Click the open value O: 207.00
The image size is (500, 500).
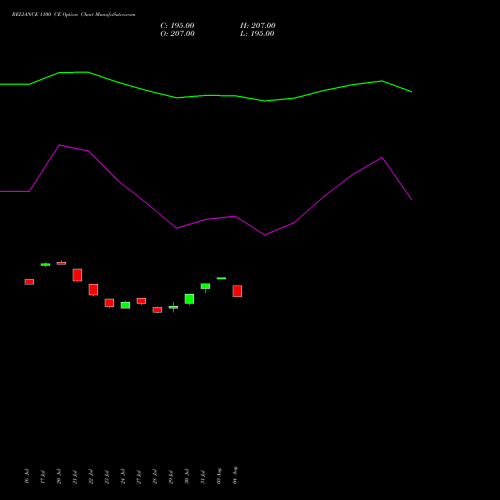[x=177, y=34]
